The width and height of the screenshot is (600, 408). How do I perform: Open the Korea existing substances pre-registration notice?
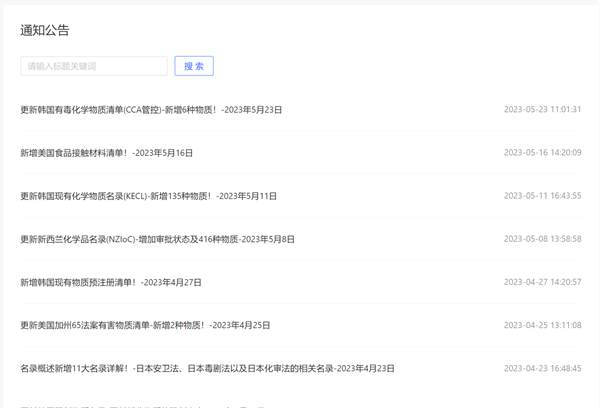(111, 282)
